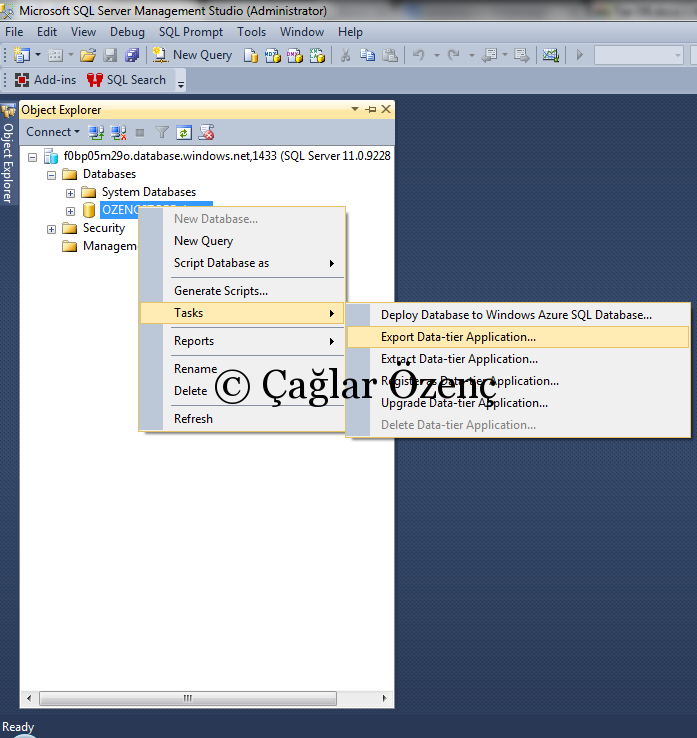Click the Filter funnel icon
The image size is (697, 738).
click(x=162, y=133)
